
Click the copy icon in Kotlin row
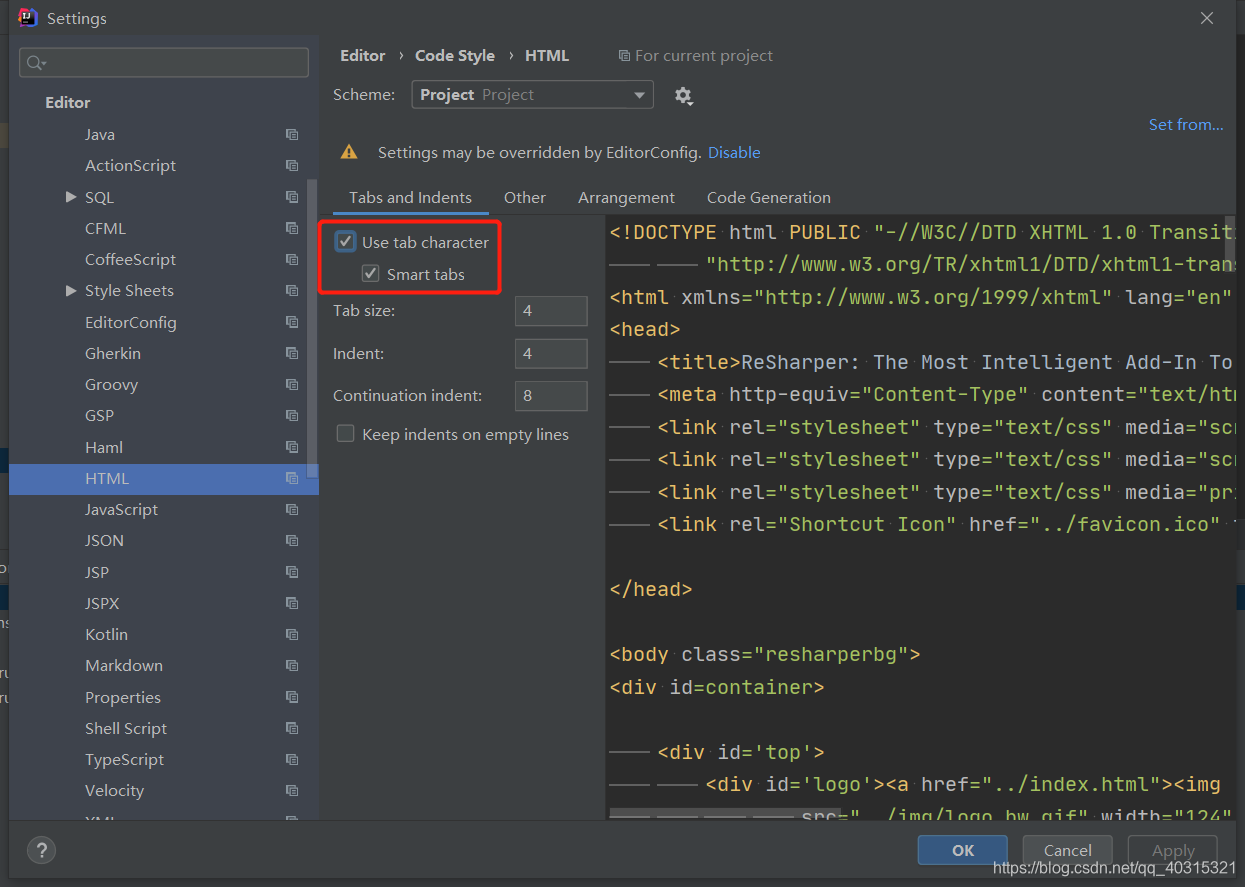292,635
